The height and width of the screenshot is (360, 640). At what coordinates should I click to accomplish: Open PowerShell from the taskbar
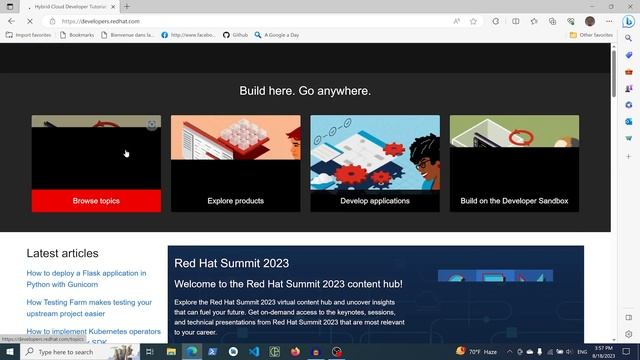click(213, 352)
